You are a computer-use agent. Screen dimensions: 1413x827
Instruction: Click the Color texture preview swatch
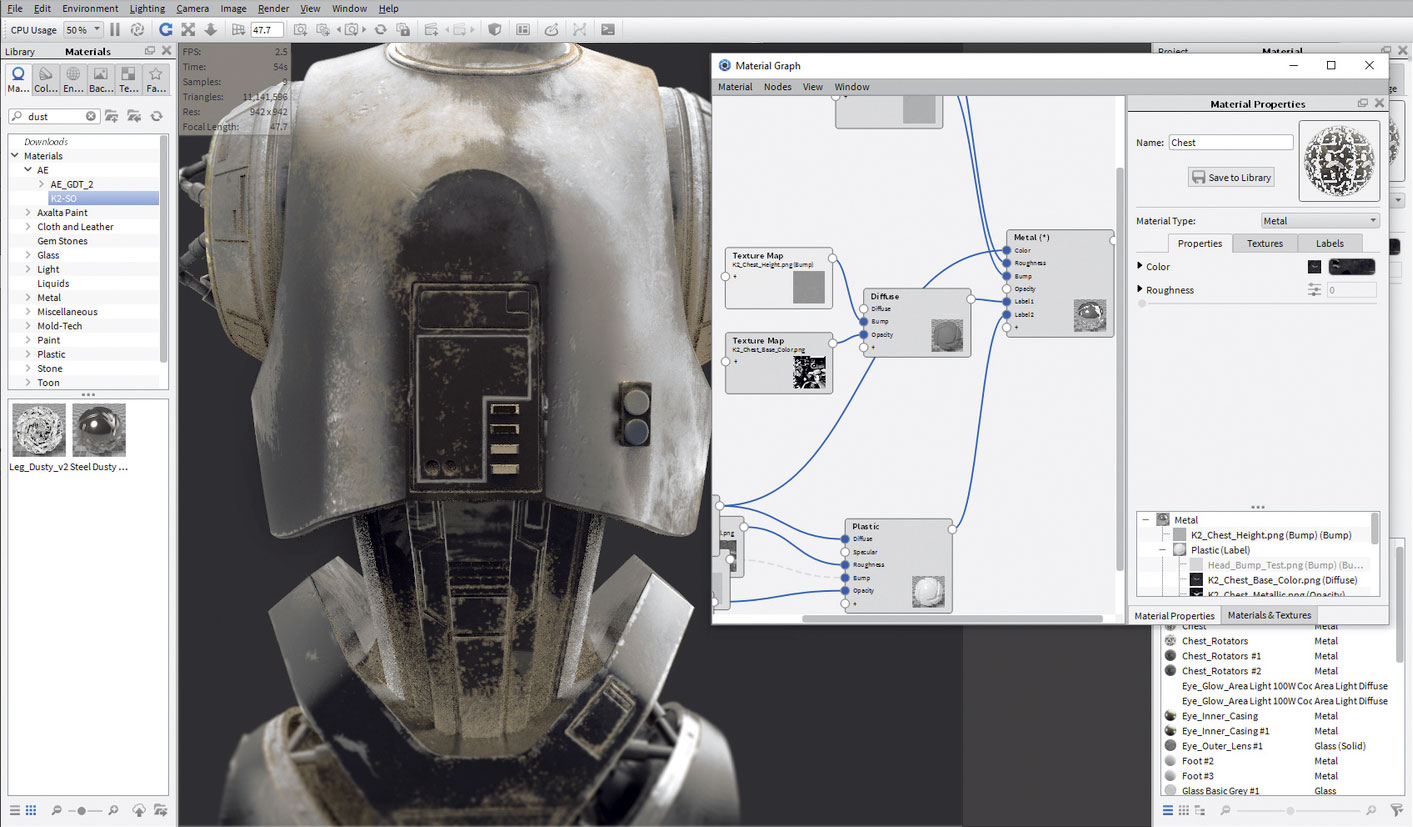click(x=1351, y=267)
